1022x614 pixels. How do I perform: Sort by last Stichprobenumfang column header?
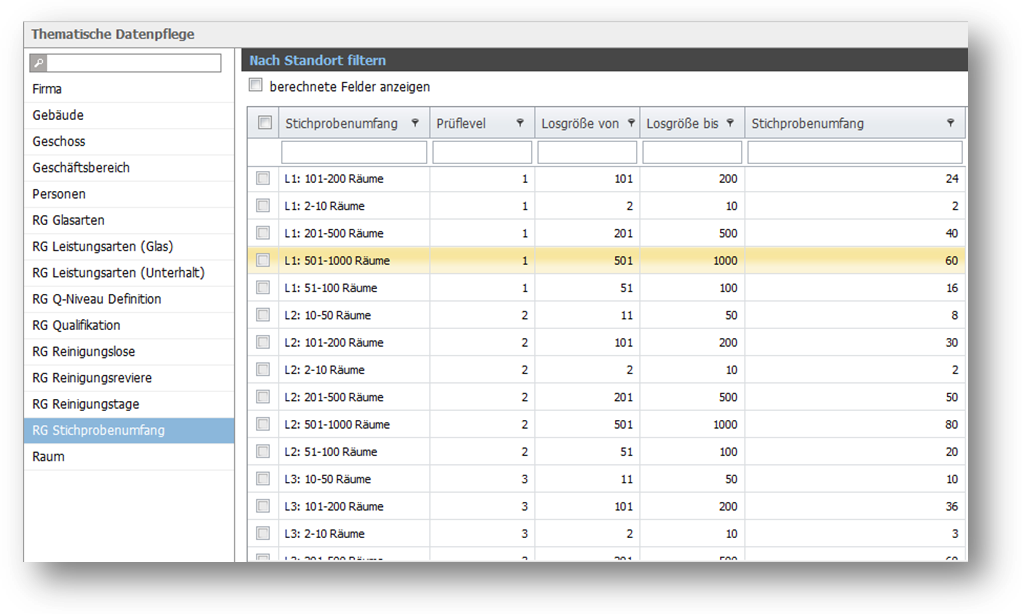pos(808,123)
